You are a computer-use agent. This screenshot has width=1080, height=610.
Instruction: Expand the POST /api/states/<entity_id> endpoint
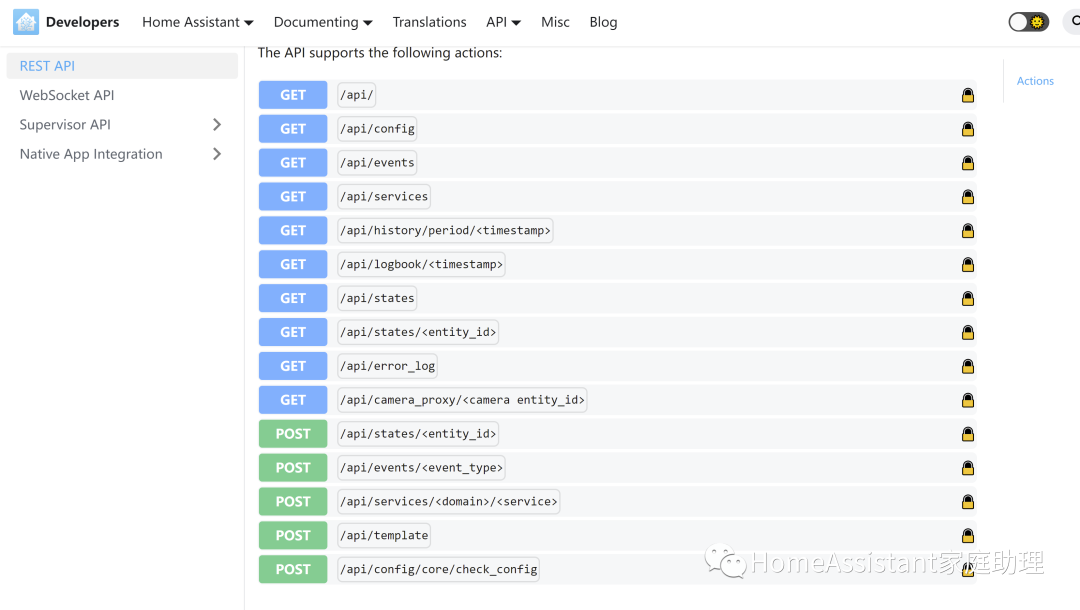(x=617, y=434)
